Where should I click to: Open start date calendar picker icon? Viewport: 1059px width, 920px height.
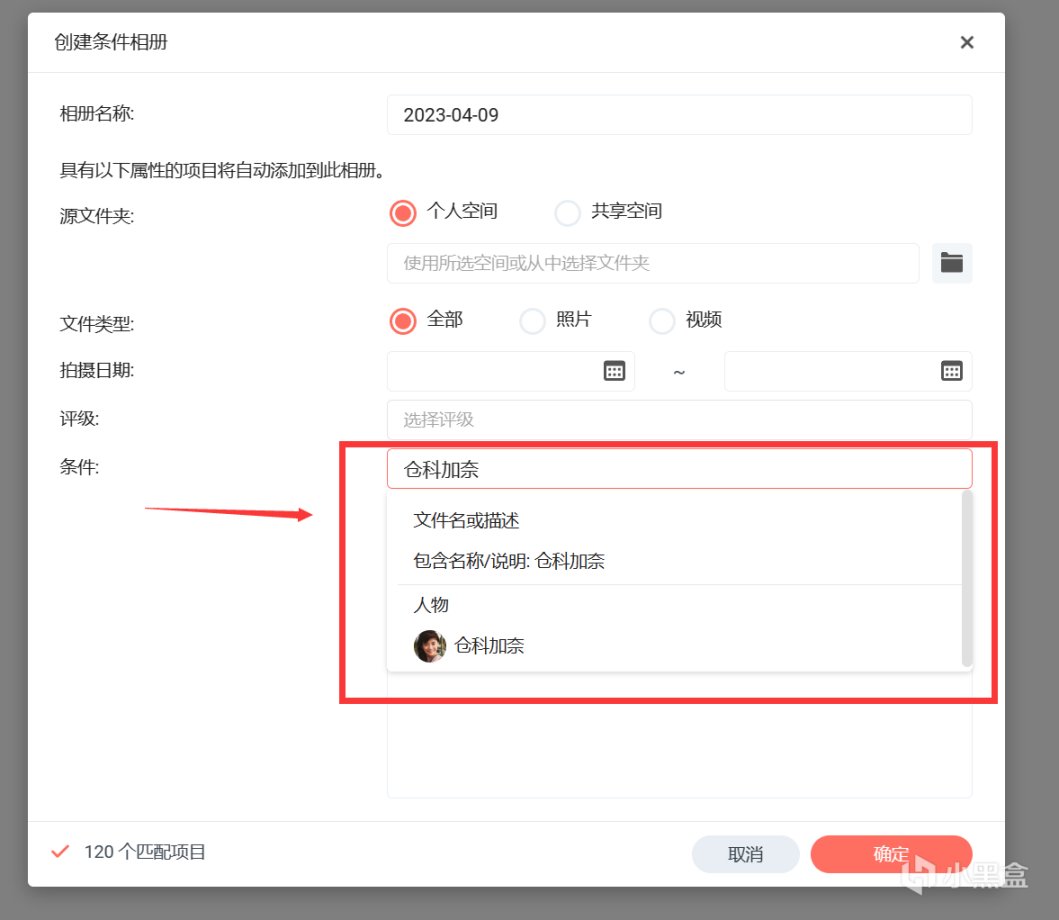pyautogui.click(x=614, y=371)
